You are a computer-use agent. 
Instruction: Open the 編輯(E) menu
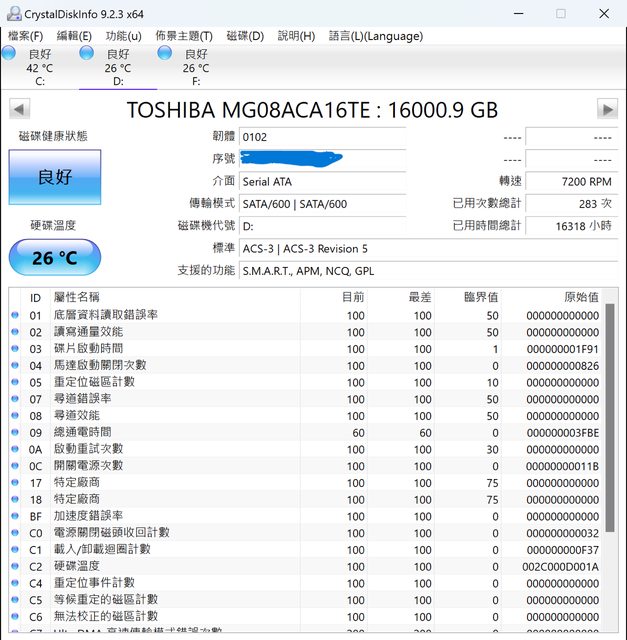74,36
